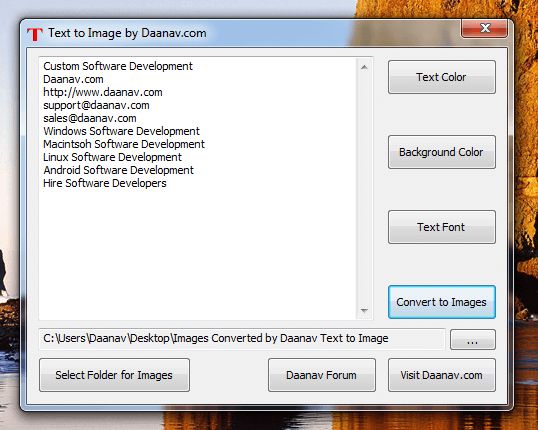The image size is (538, 430).
Task: Close the Text to Image window
Action: click(x=484, y=28)
